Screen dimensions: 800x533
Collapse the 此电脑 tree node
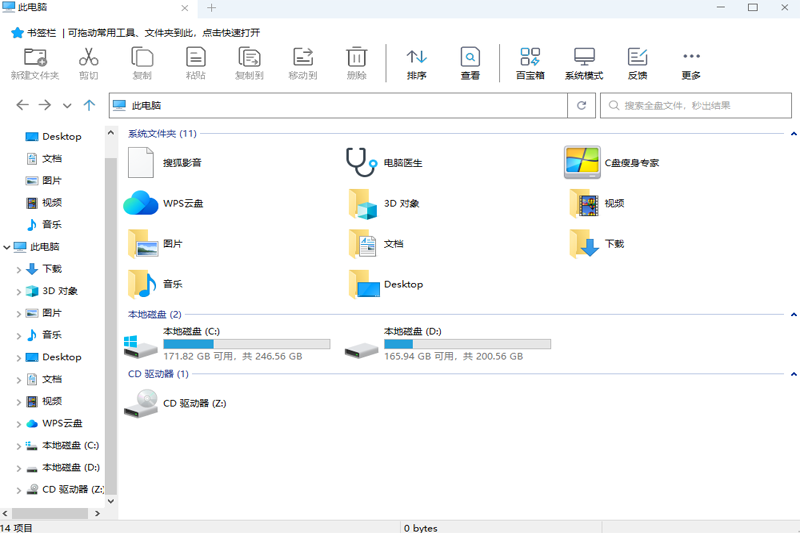tap(8, 247)
